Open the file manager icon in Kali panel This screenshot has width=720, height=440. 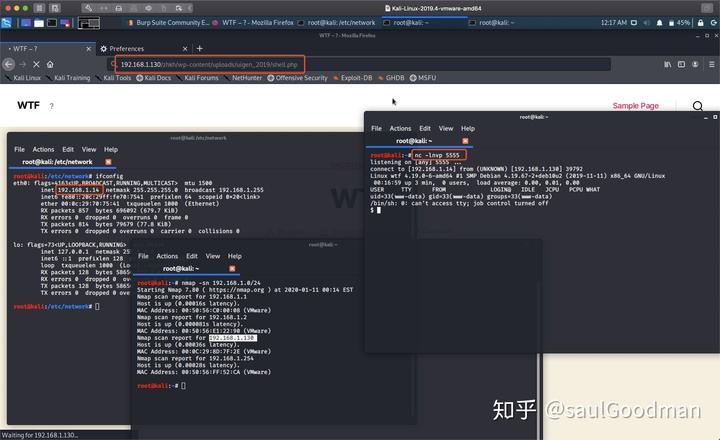click(39, 23)
